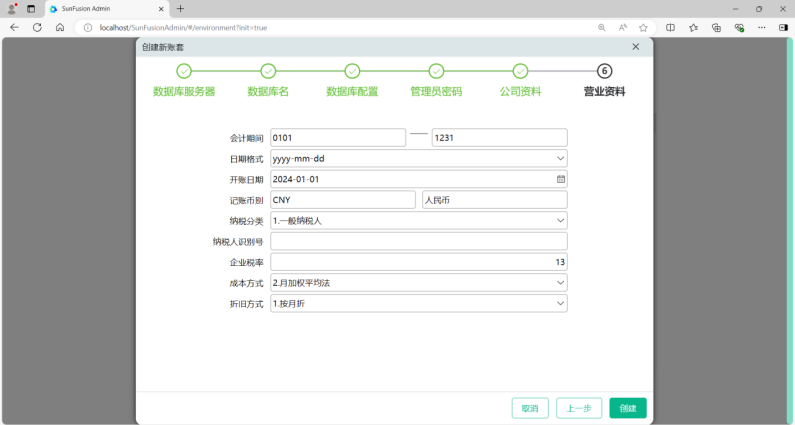Open split screen icon
This screenshot has height=425, width=795.
click(x=670, y=28)
